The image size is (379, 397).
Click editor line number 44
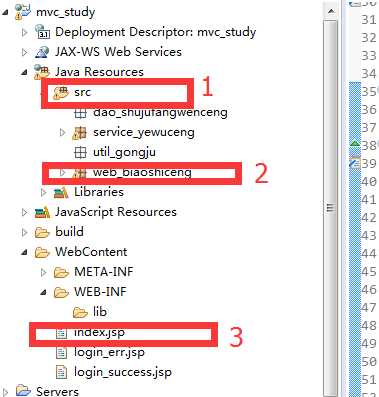369,254
